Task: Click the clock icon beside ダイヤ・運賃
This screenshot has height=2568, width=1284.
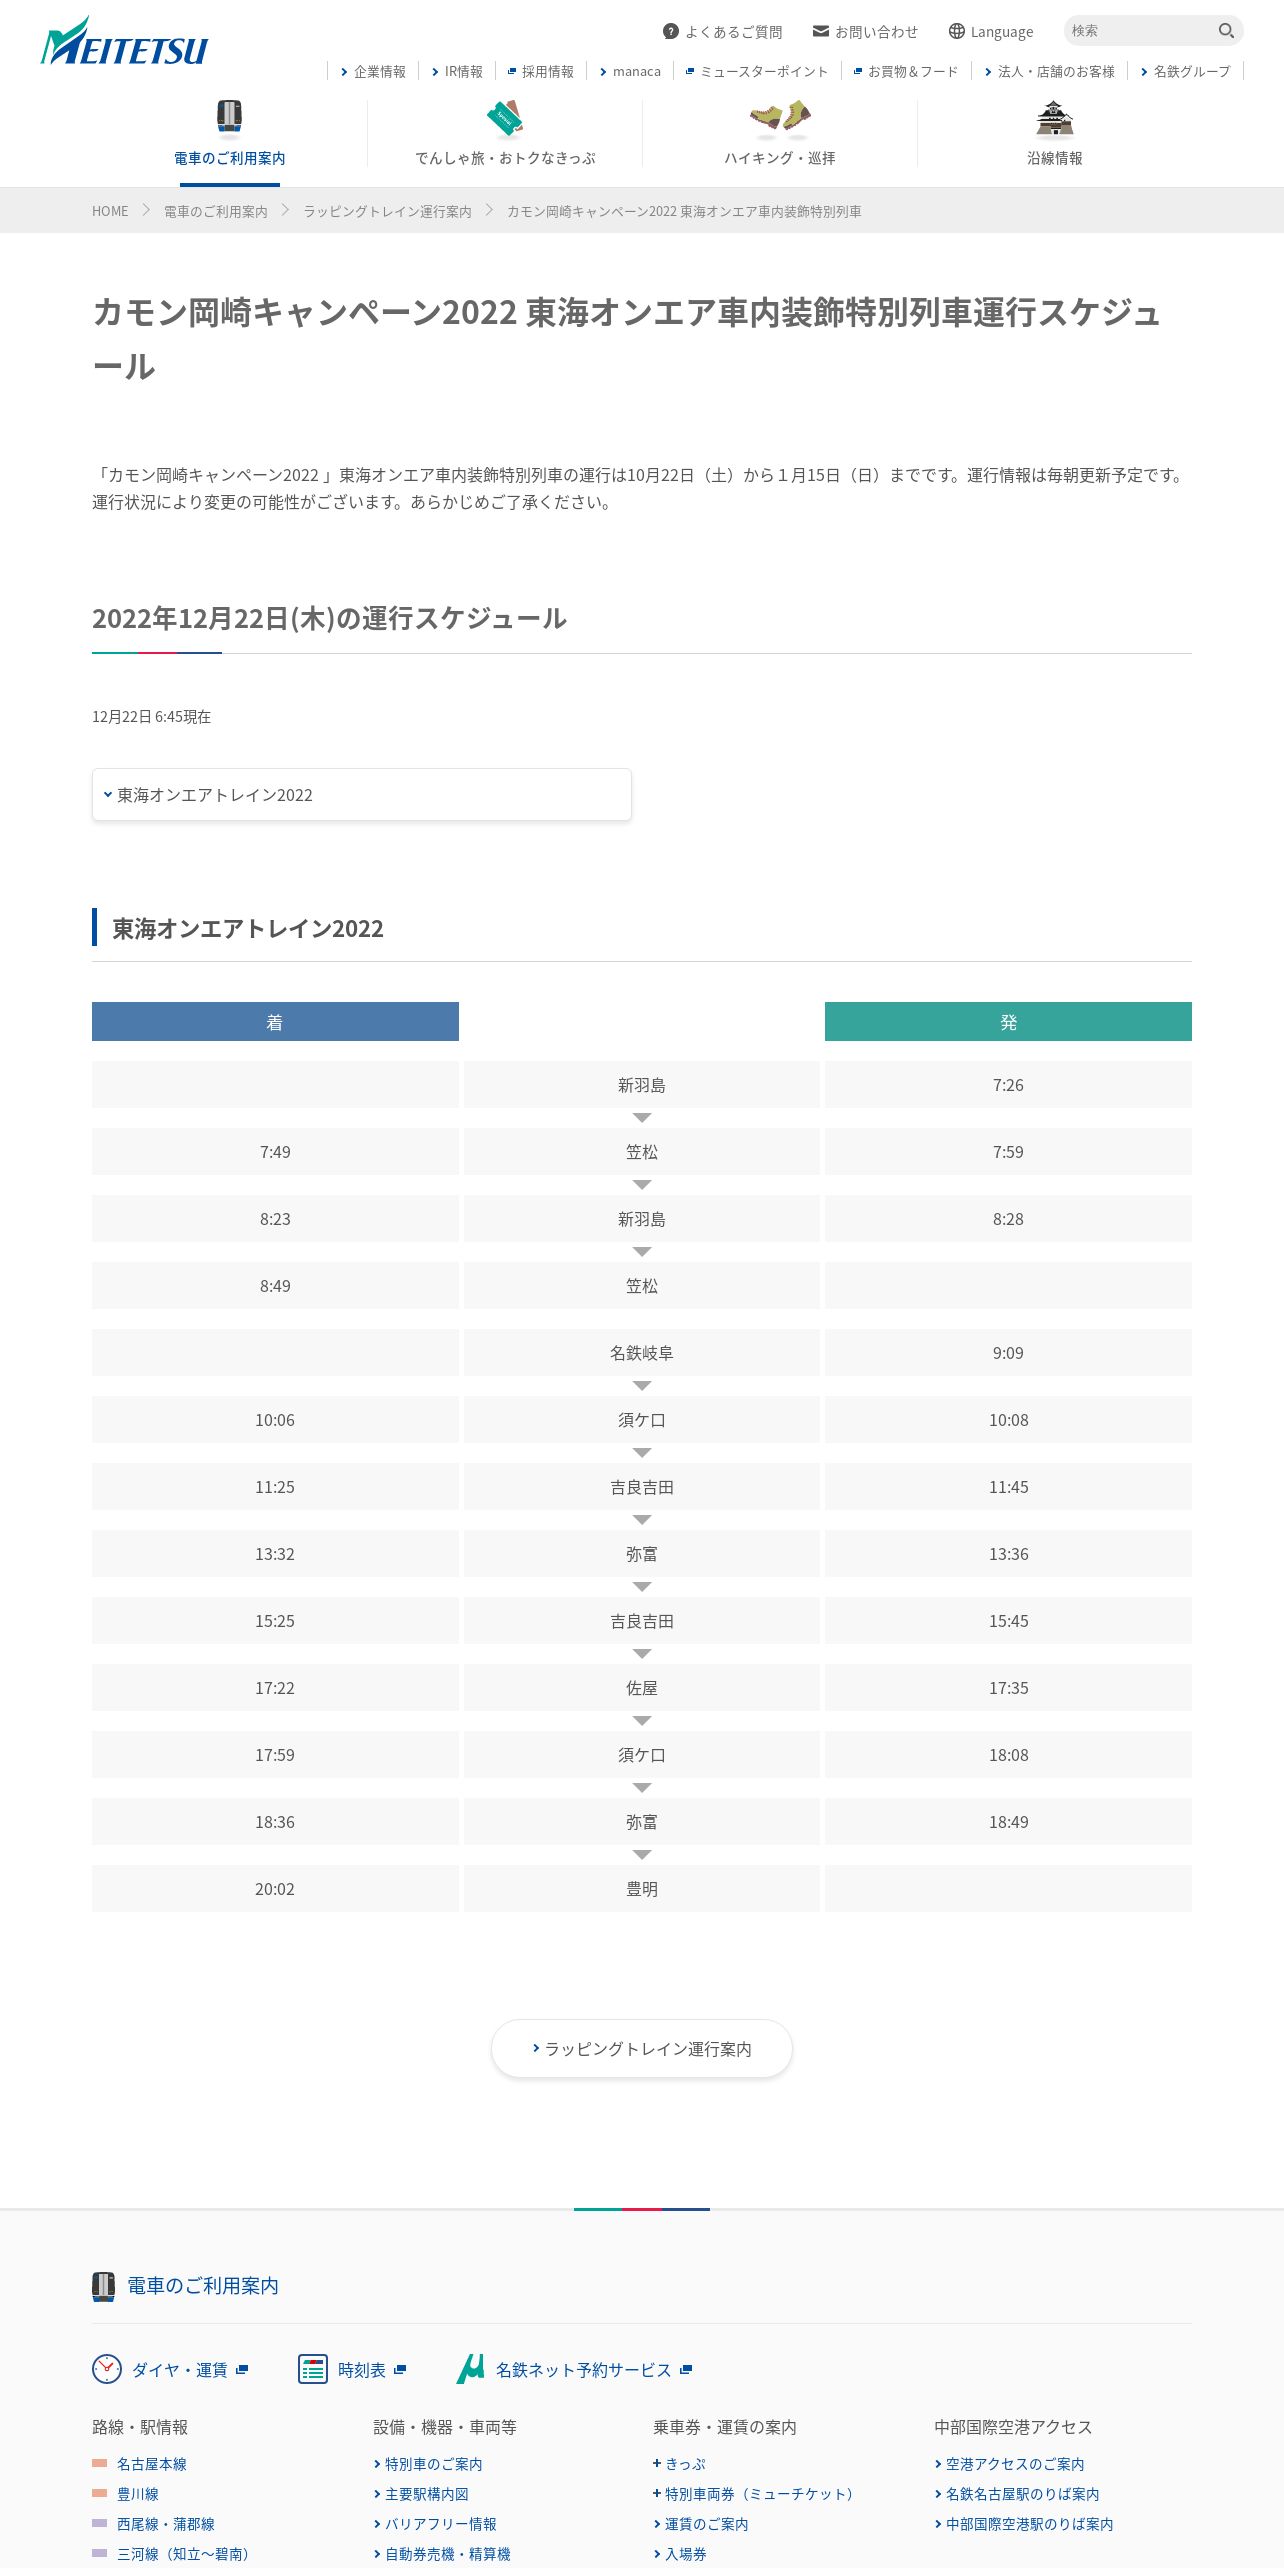Action: click(107, 2369)
